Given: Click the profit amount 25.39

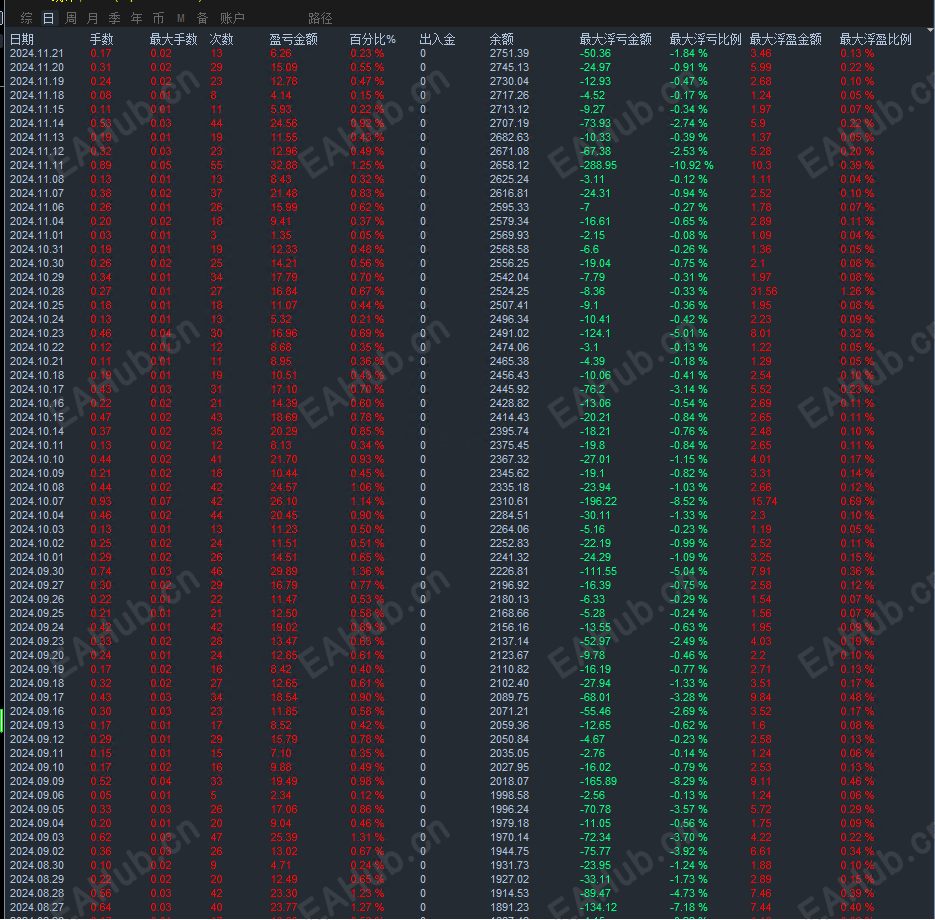Looking at the screenshot, I should pyautogui.click(x=284, y=838).
